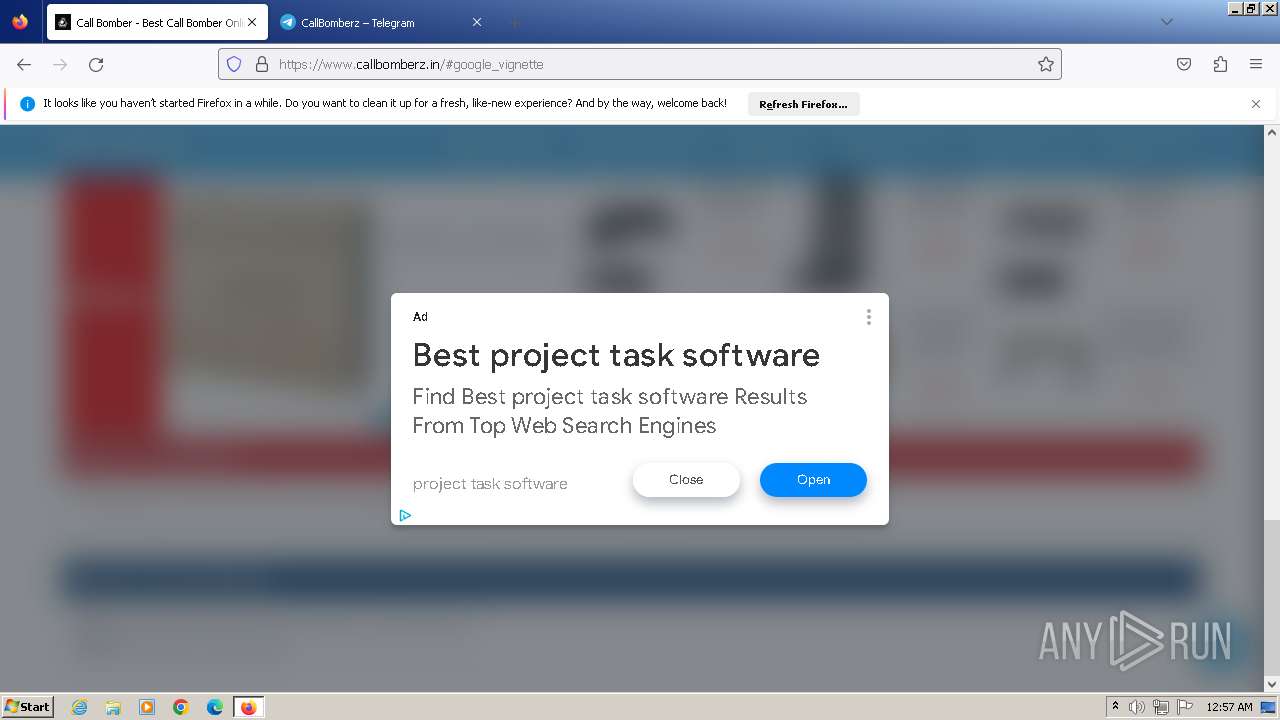Open ad options three-dot menu
The width and height of the screenshot is (1280, 720).
tap(868, 317)
